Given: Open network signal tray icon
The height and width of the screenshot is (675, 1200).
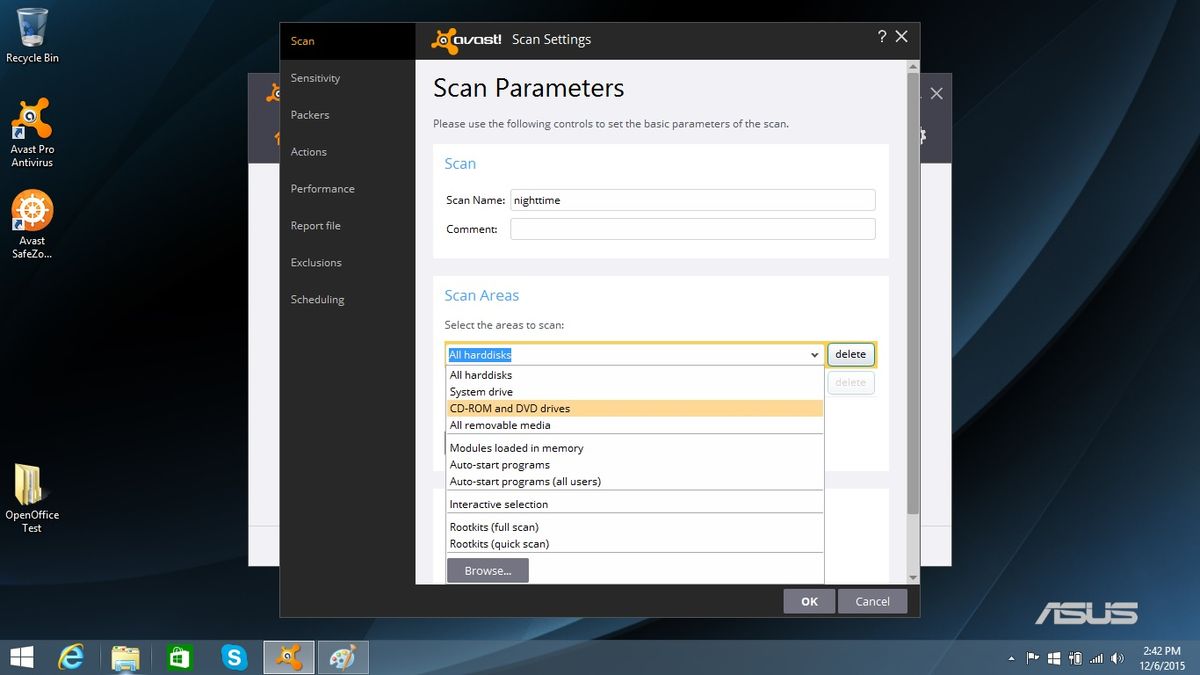Looking at the screenshot, I should click(1096, 658).
